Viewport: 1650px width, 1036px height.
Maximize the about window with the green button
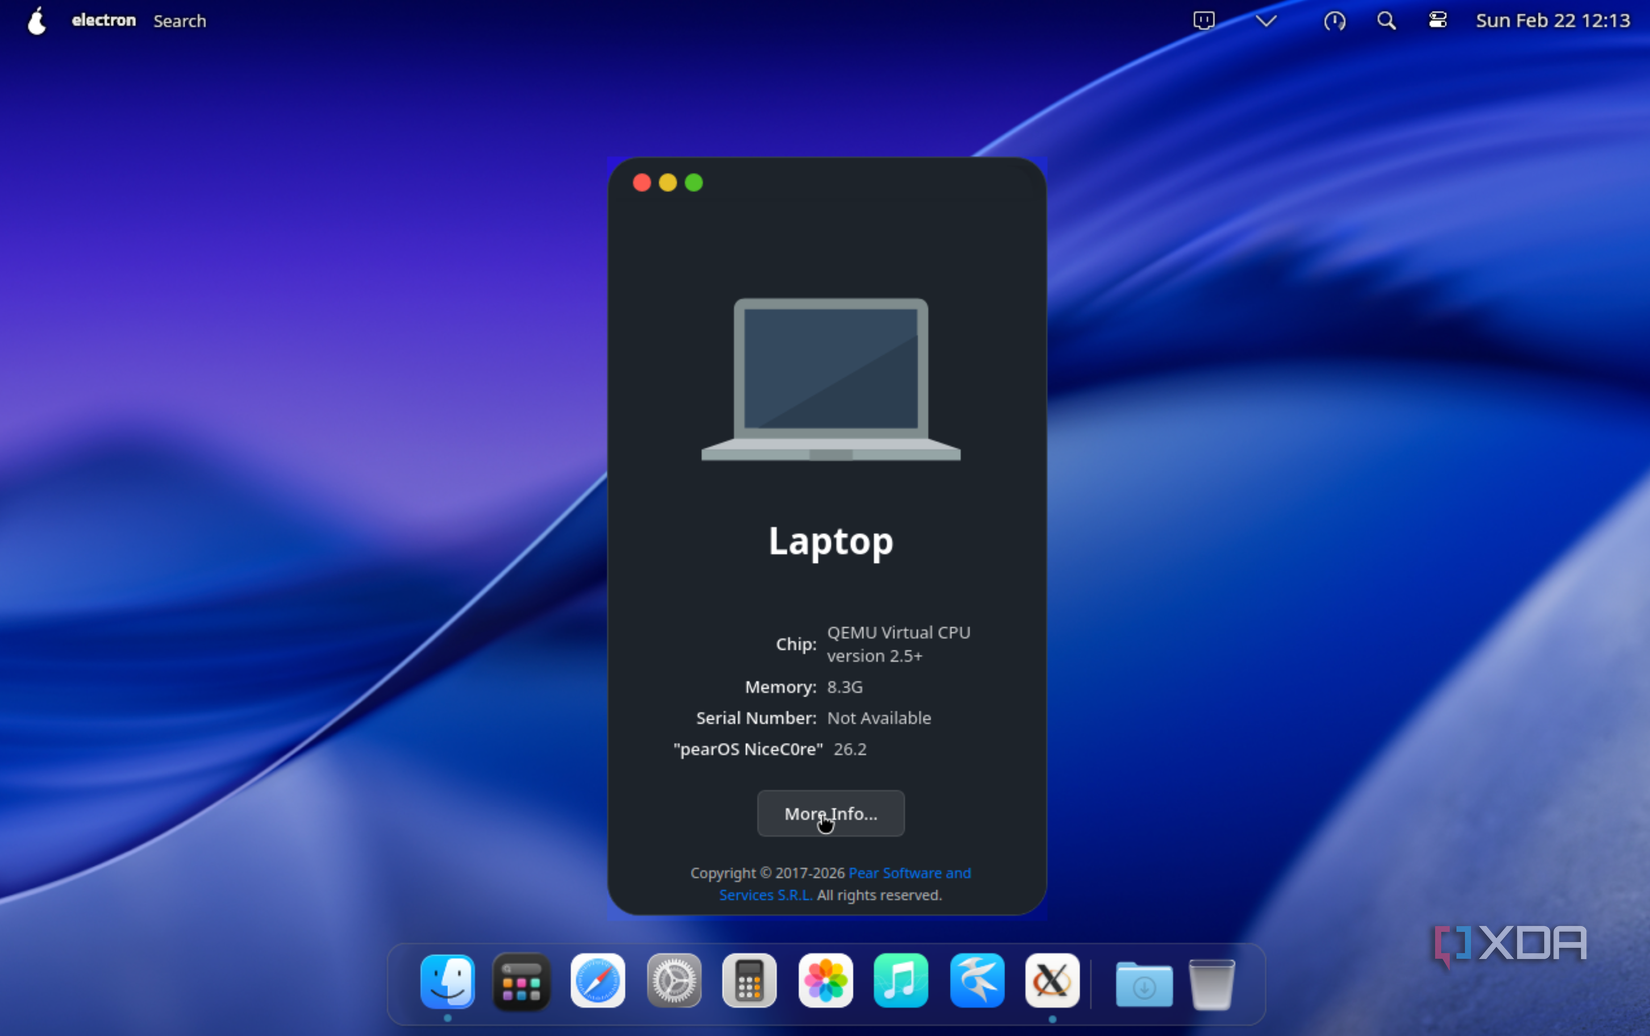(694, 182)
